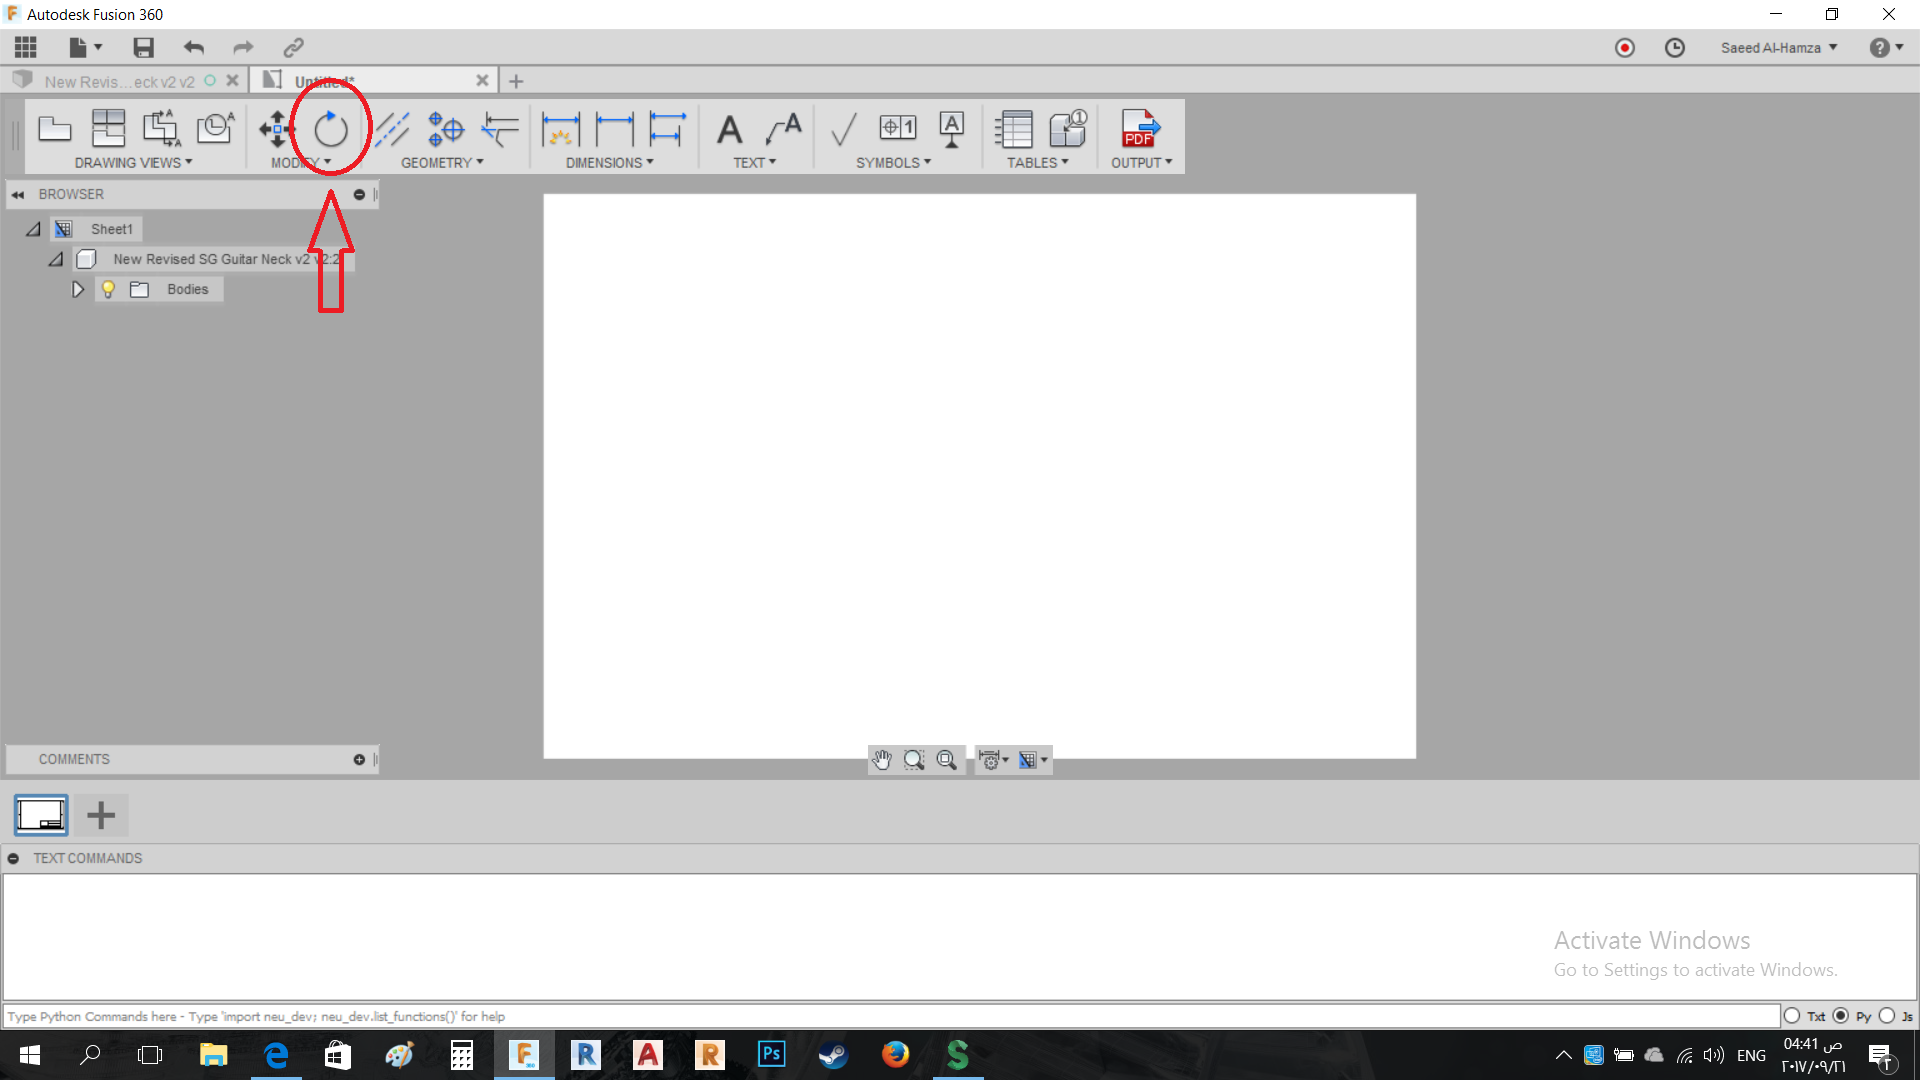Select the Js radio button

tap(1887, 1016)
